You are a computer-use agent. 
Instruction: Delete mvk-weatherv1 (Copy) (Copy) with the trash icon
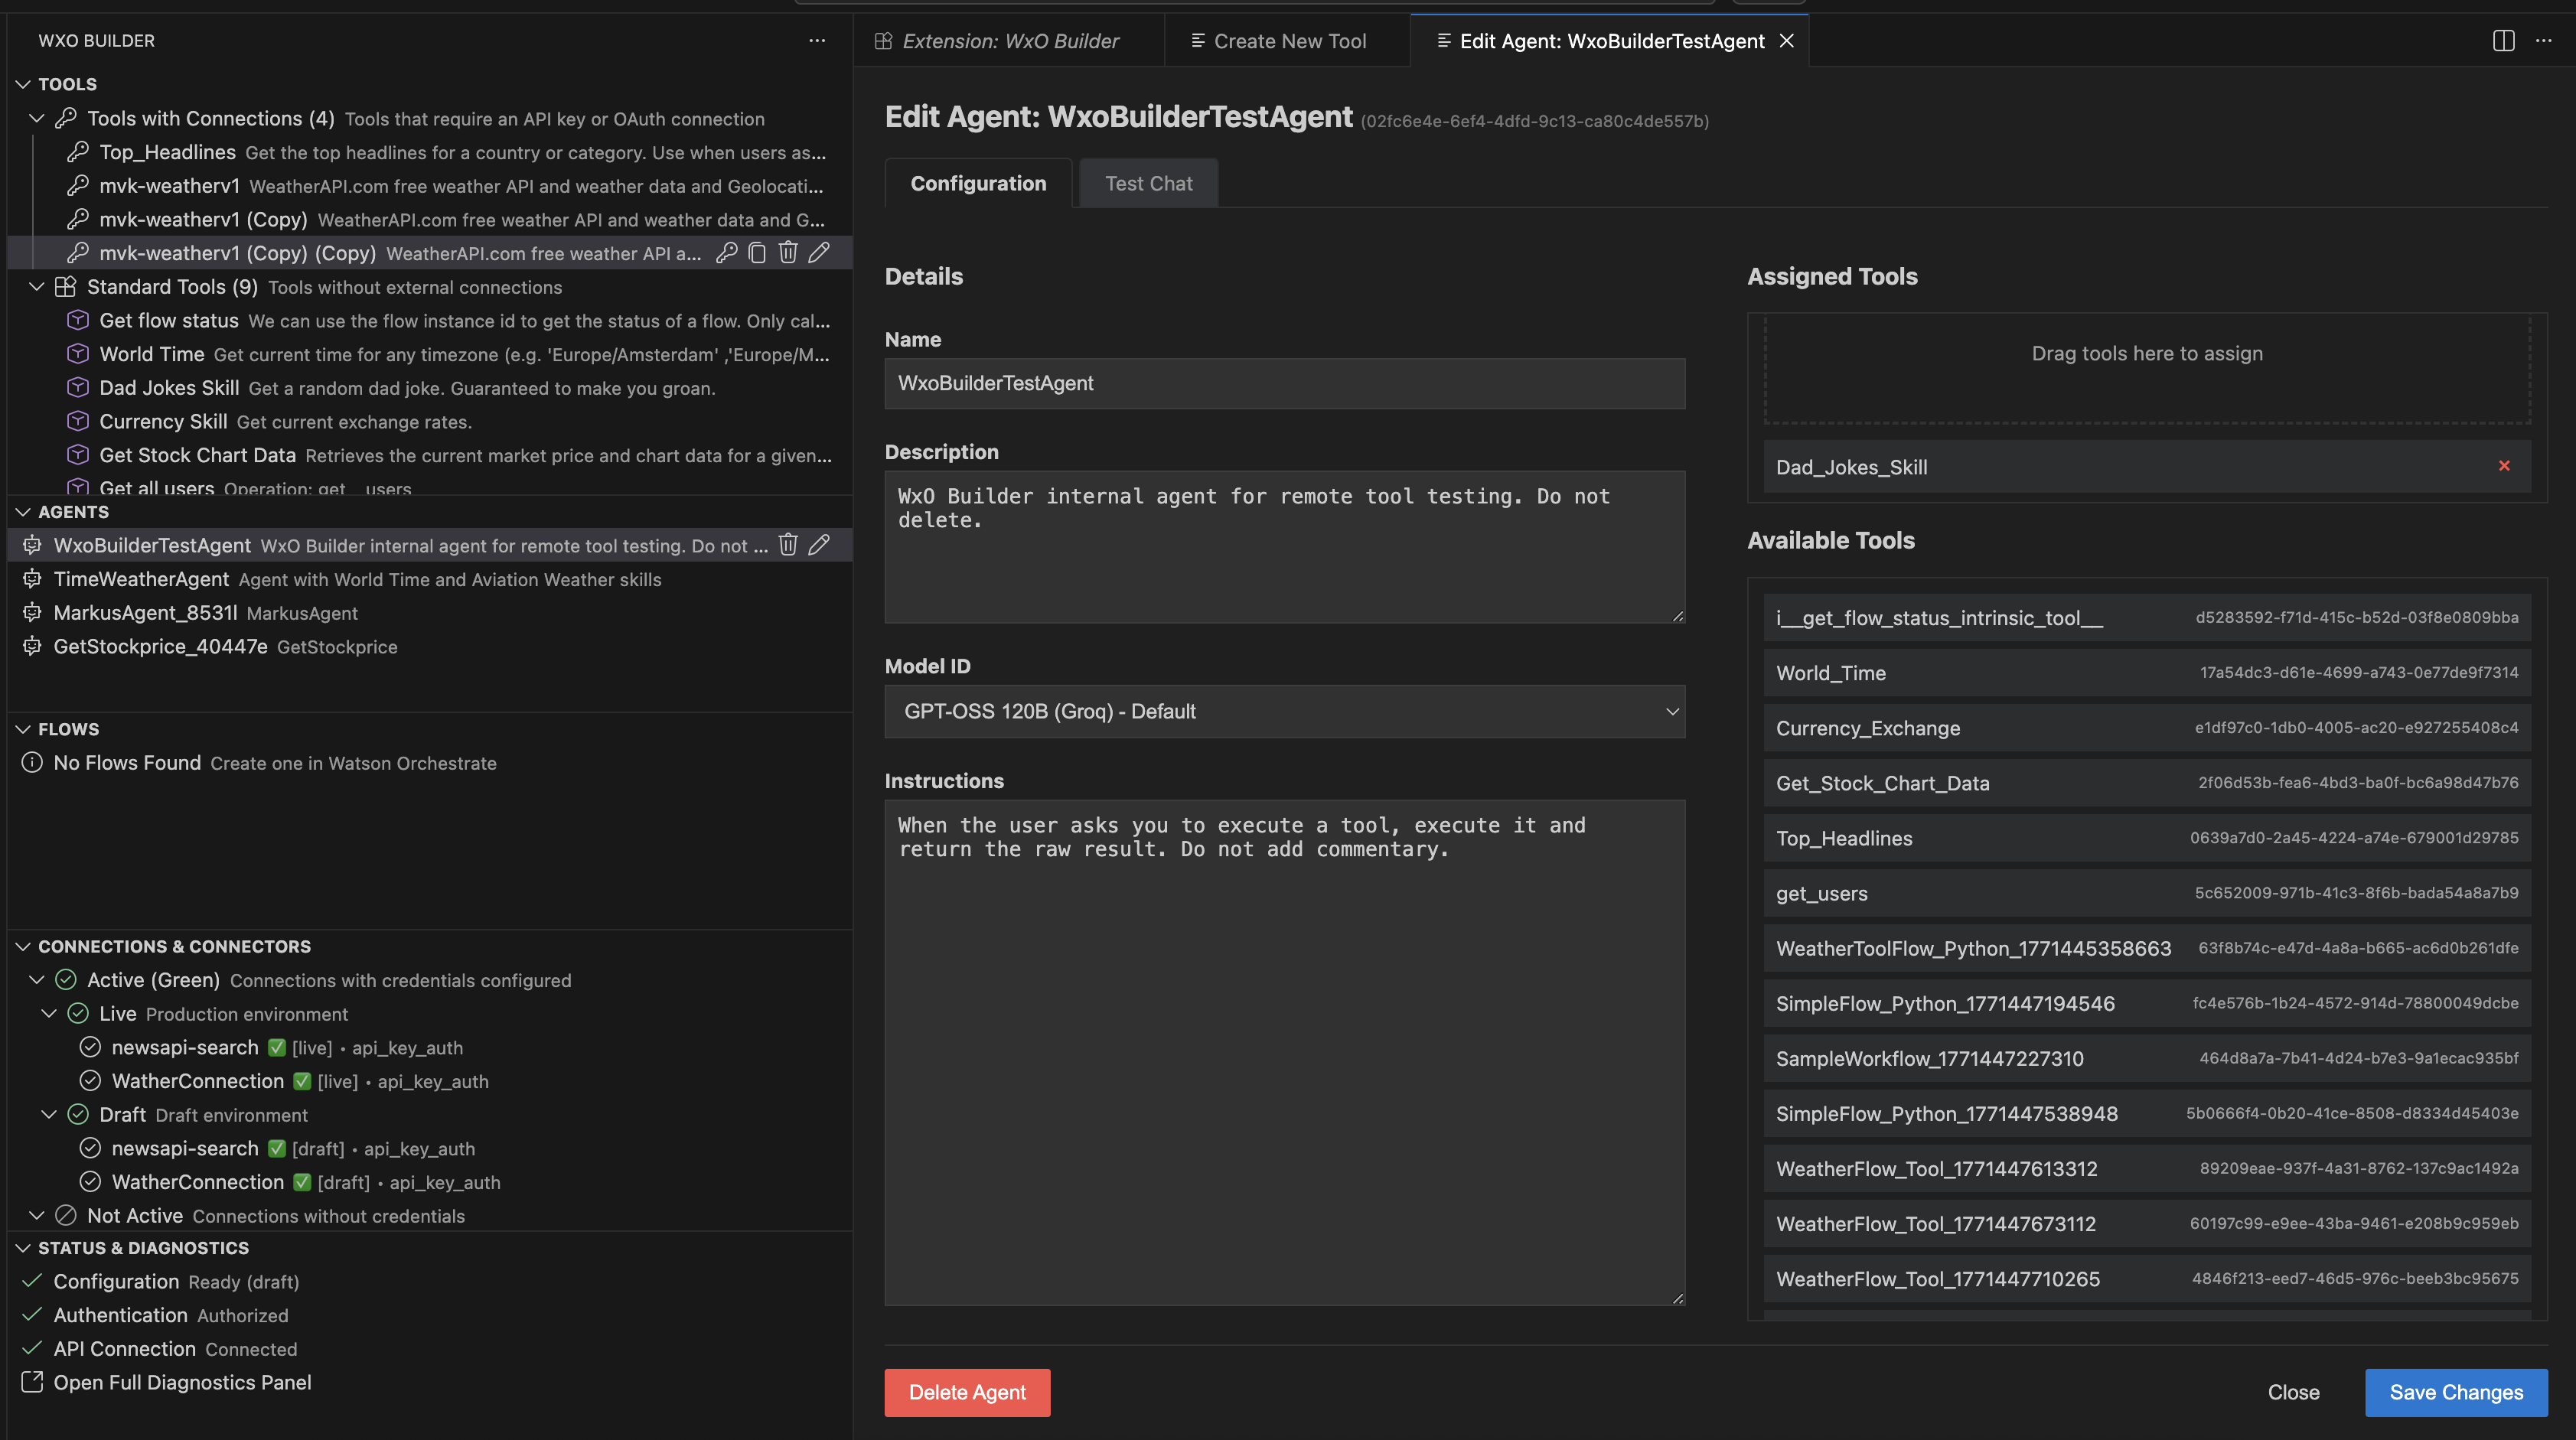coord(789,253)
